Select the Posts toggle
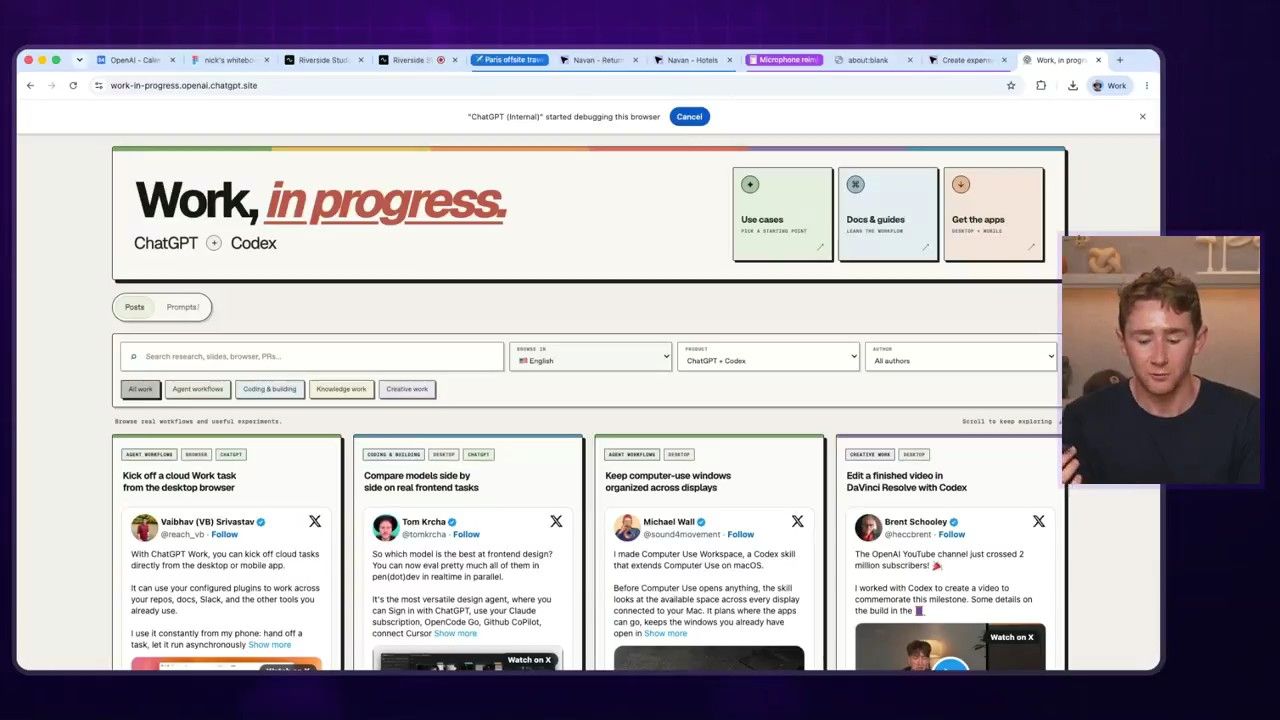The height and width of the screenshot is (720, 1280). point(135,307)
